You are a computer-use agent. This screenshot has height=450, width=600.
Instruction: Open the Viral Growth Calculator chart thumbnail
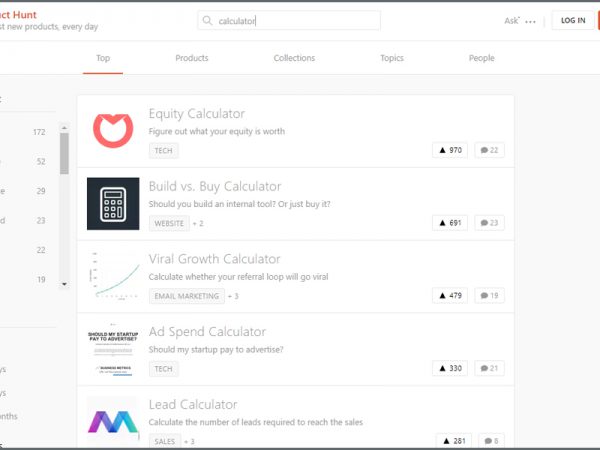(112, 276)
